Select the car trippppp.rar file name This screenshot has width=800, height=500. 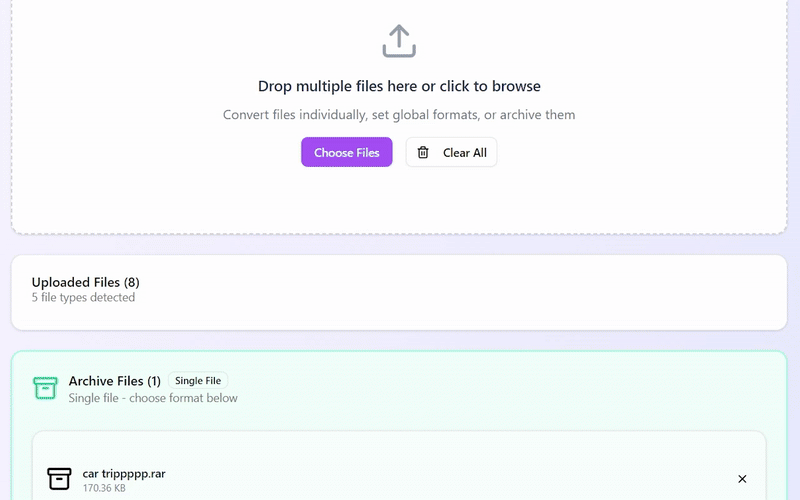[125, 473]
